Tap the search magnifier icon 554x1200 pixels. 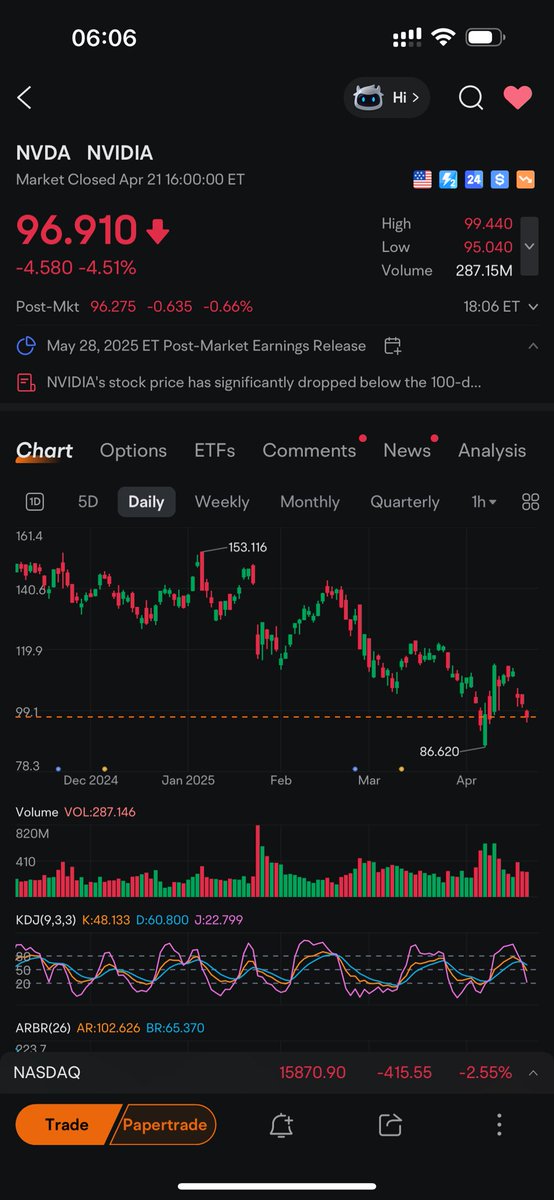(470, 97)
